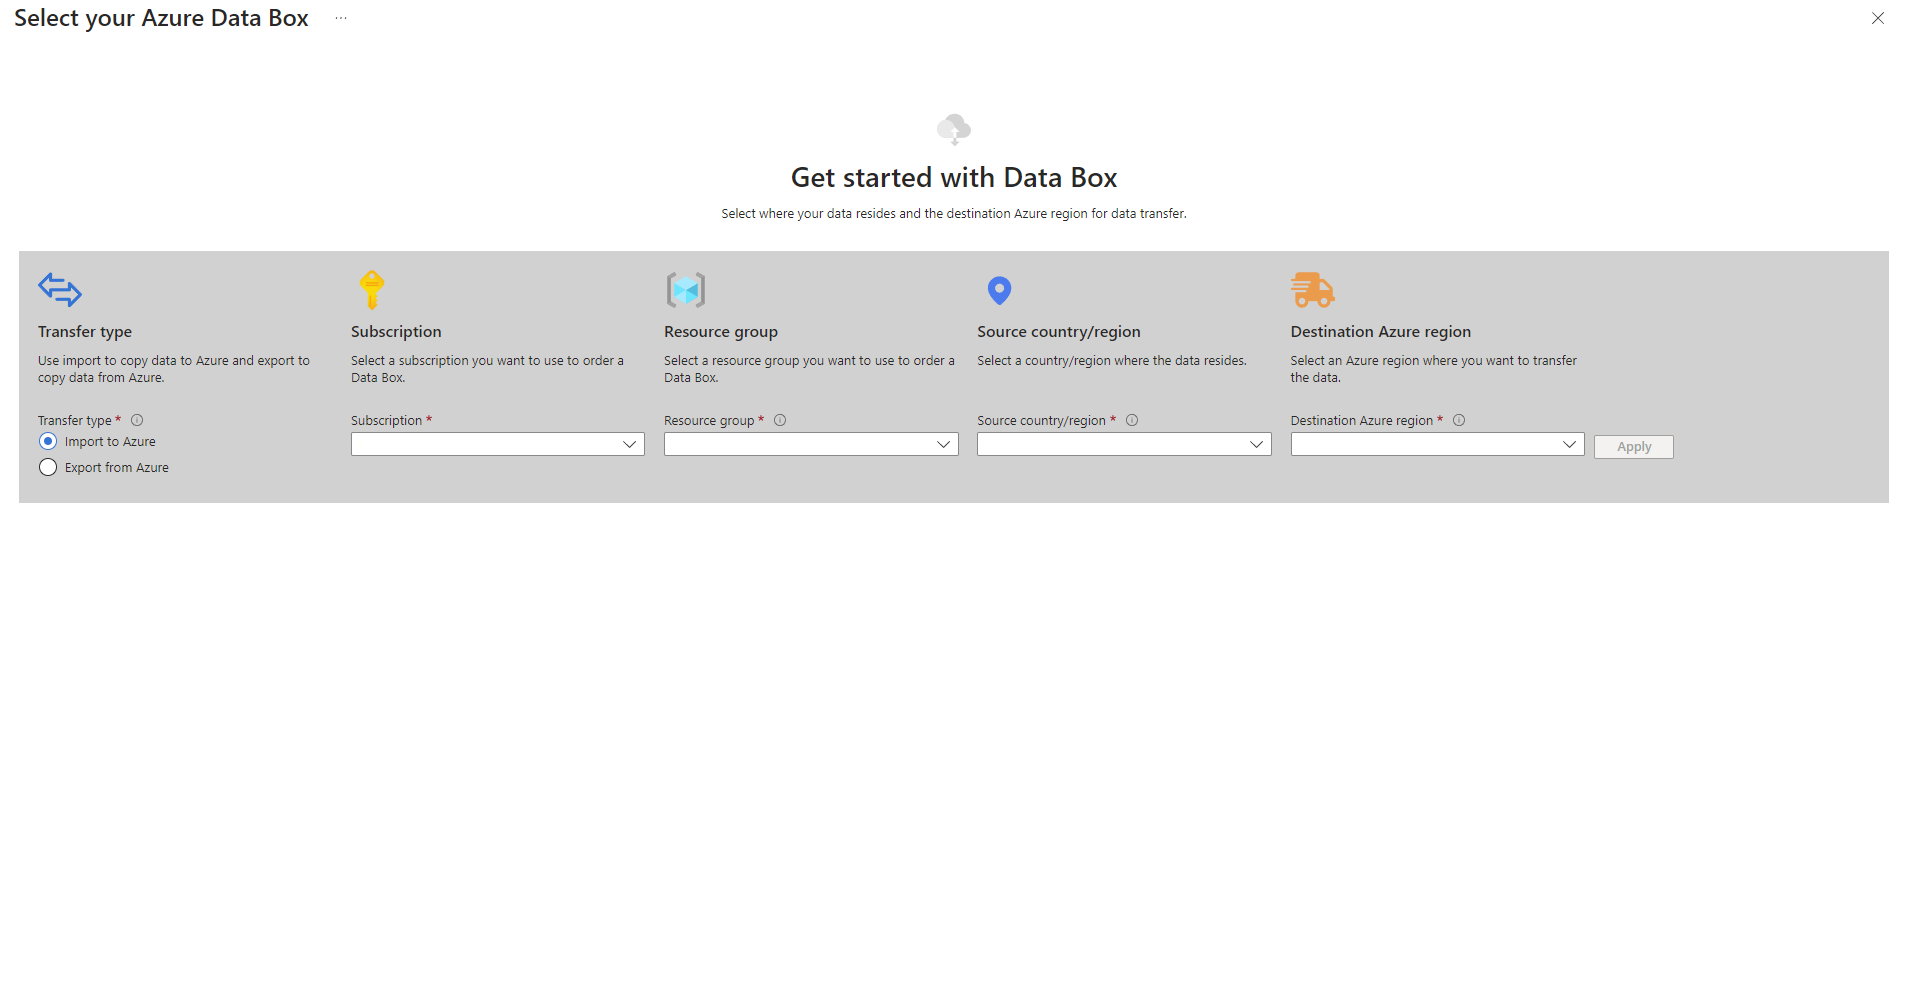The height and width of the screenshot is (1004, 1907).
Task: Click the Transfer type arrows icon
Action: click(60, 290)
